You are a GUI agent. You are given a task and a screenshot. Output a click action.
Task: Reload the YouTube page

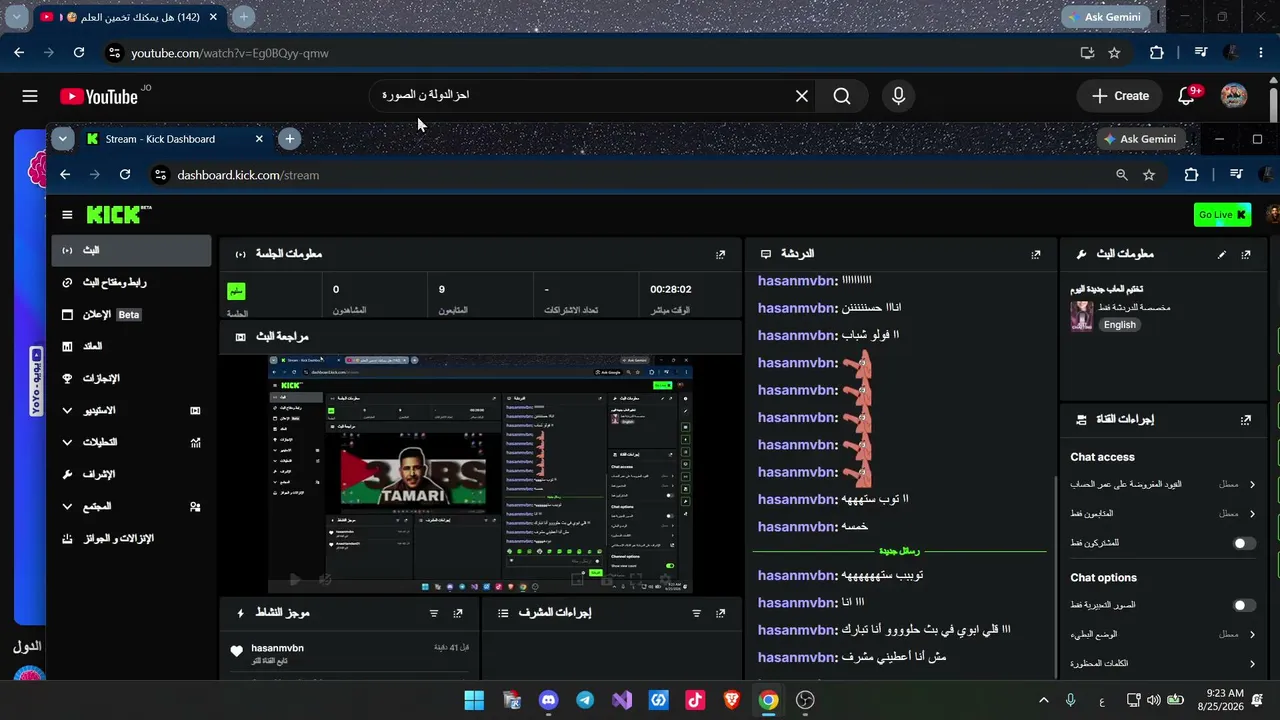79,53
